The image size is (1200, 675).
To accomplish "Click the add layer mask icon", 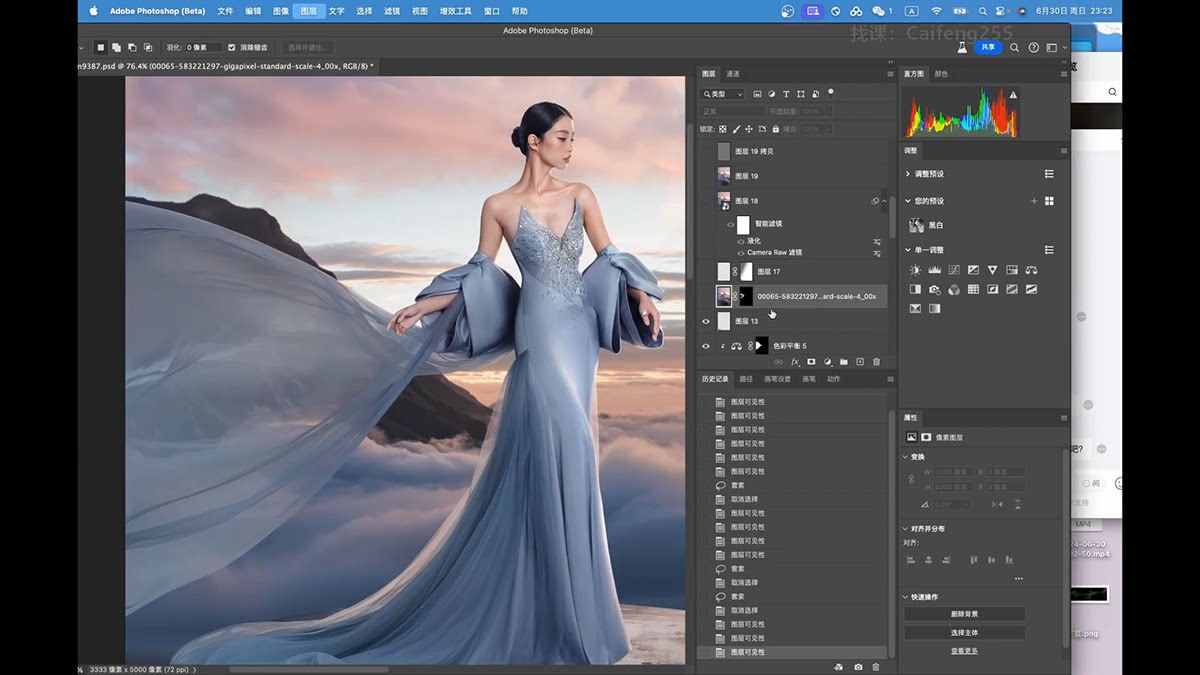I will [811, 362].
